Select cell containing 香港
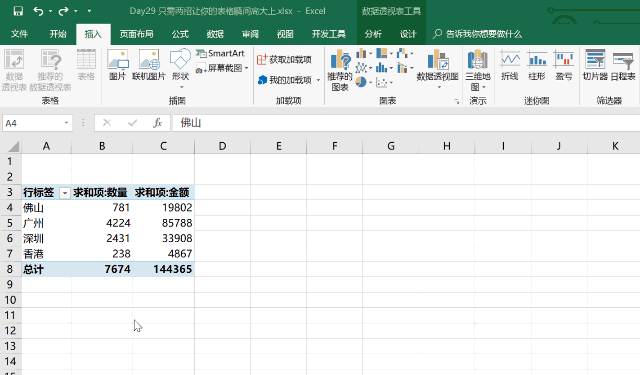 tap(46, 254)
